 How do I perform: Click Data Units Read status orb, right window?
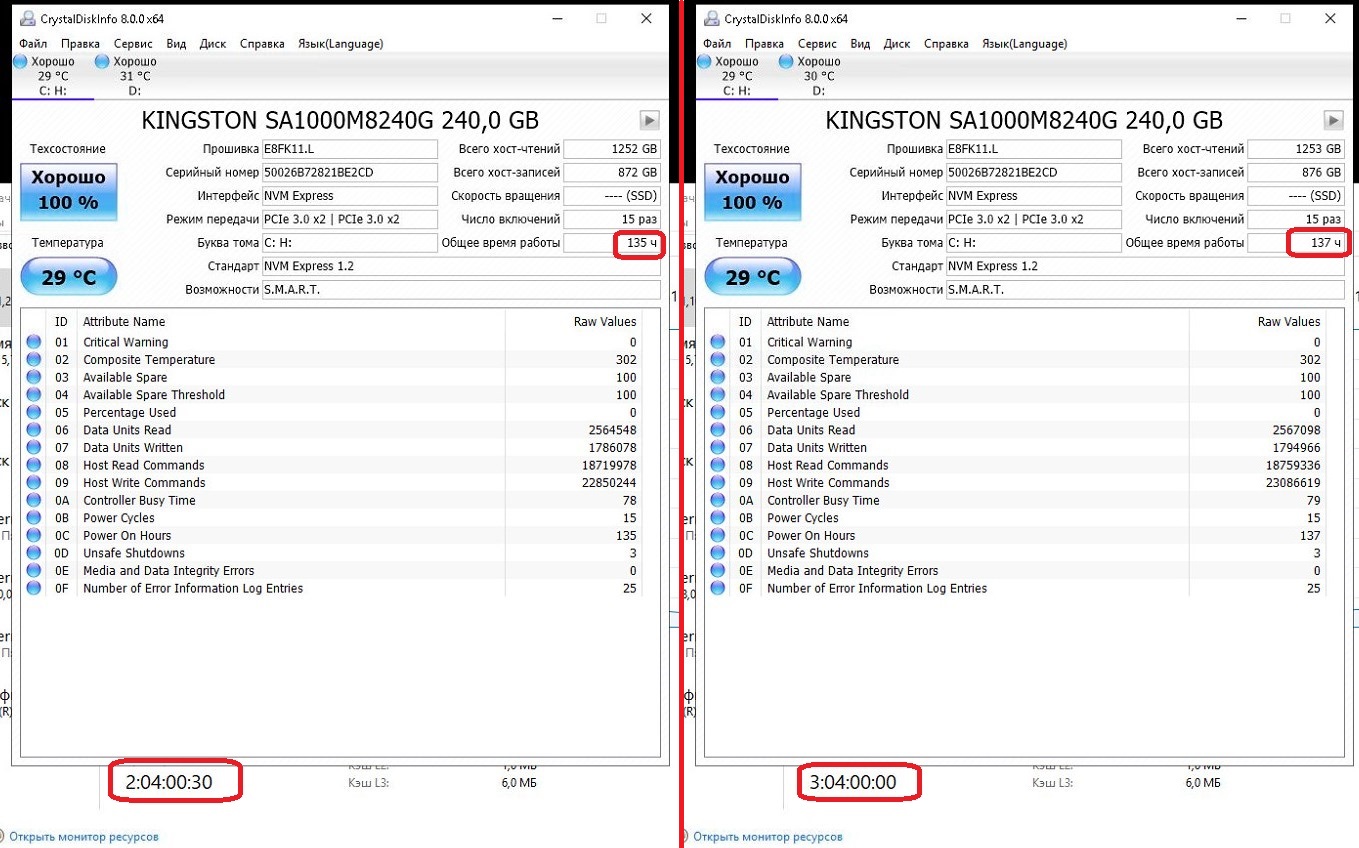pos(718,430)
